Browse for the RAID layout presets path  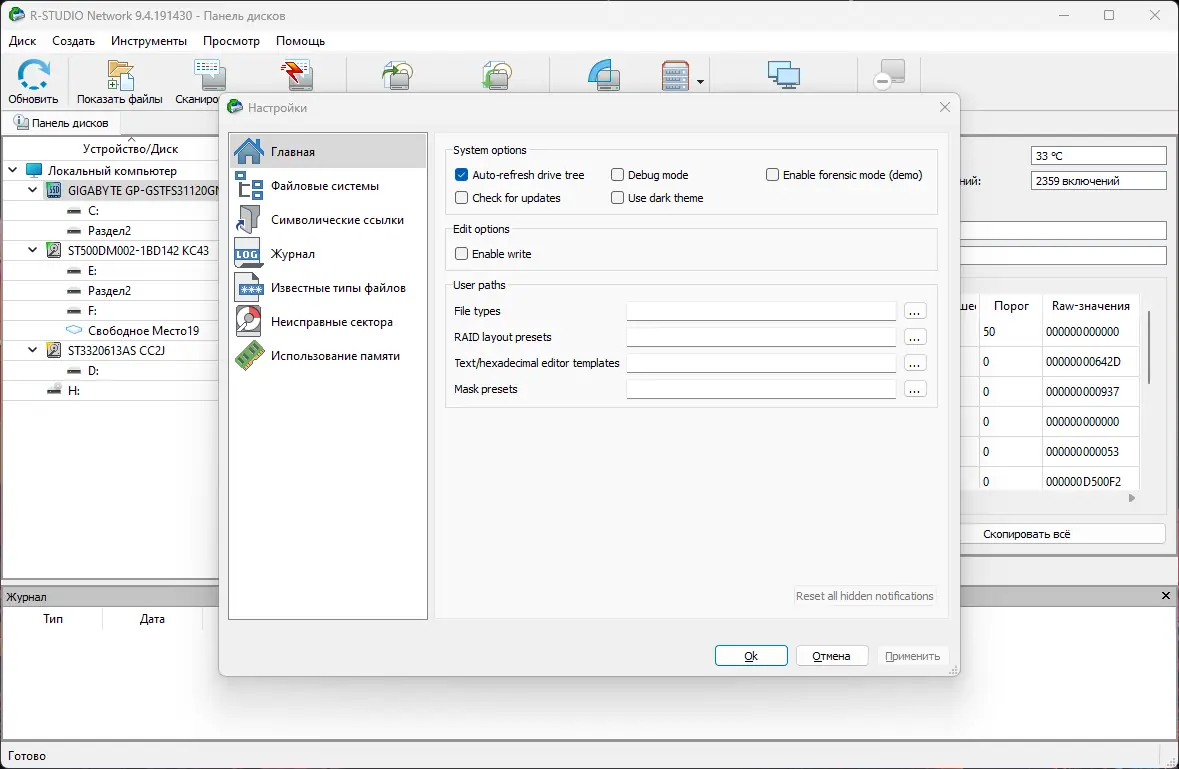point(914,338)
